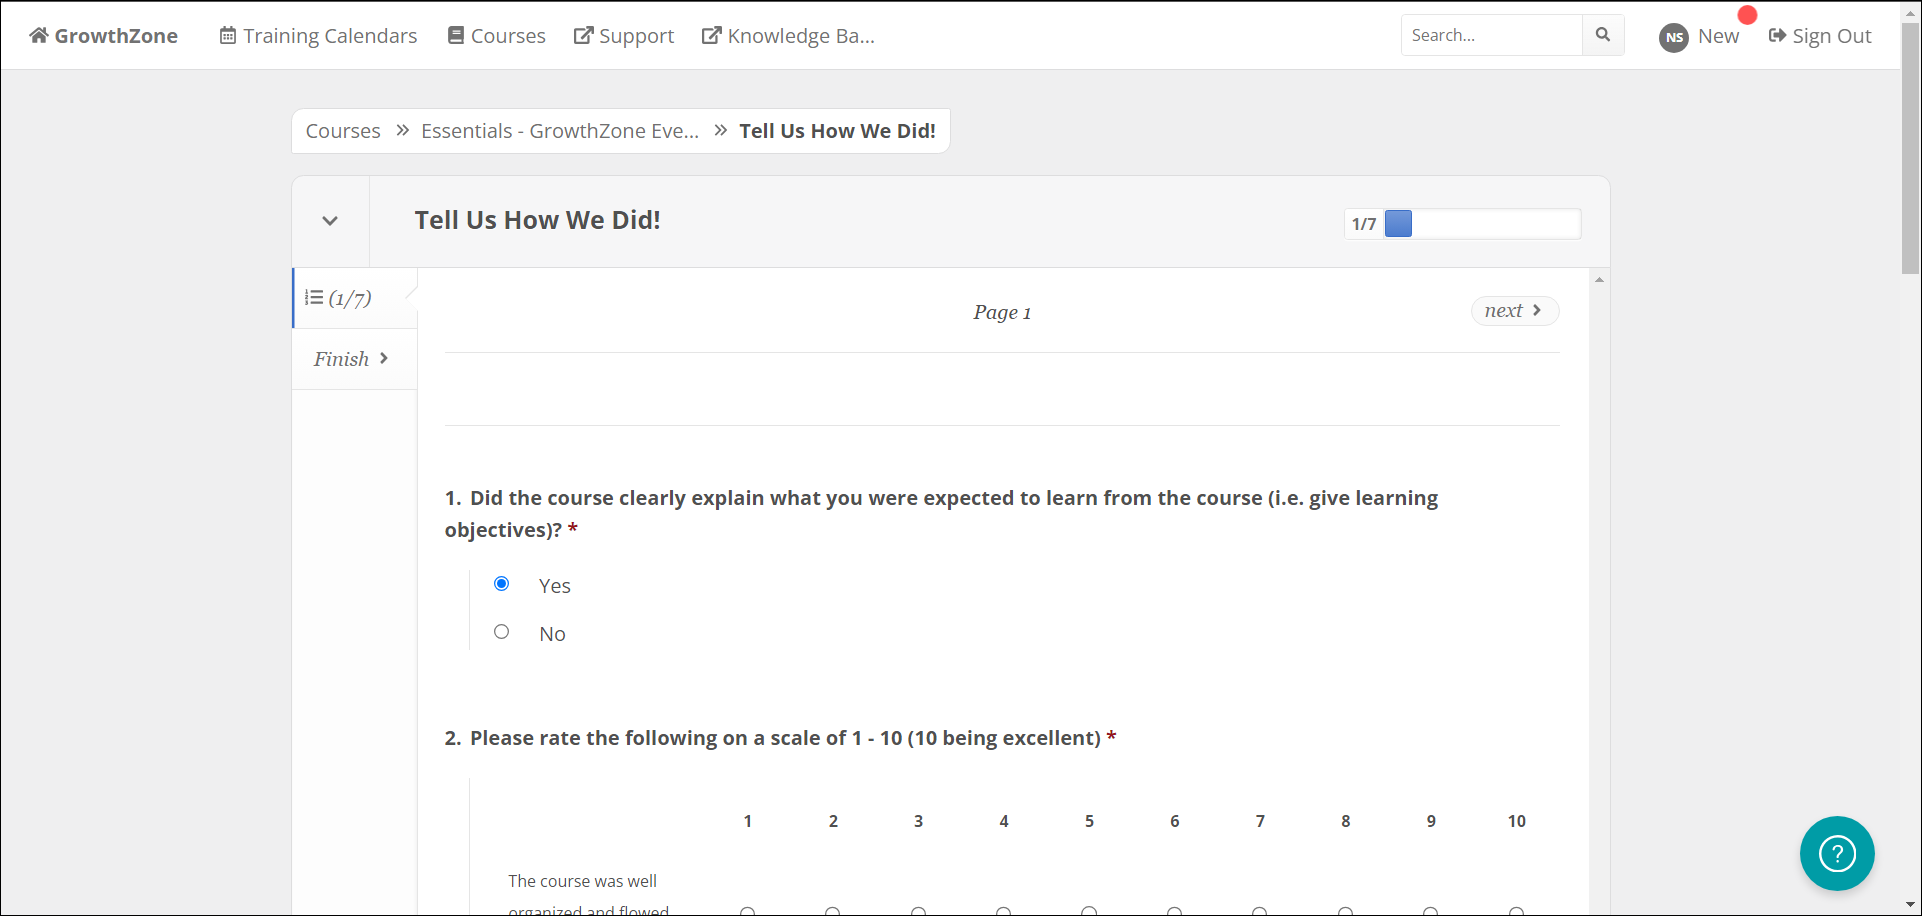
Task: Click the Courses breadcrumb link
Action: point(343,131)
